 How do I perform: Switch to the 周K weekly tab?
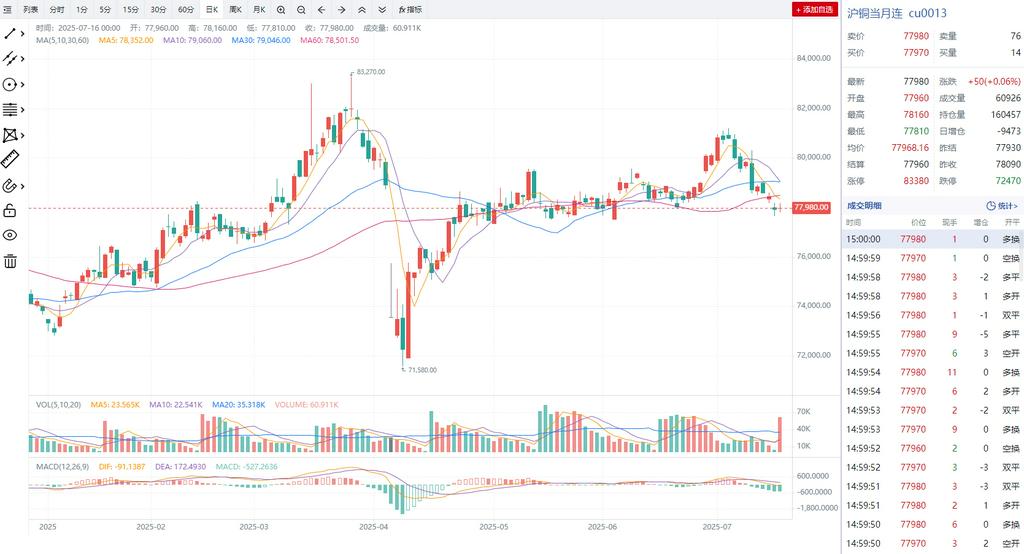point(235,9)
